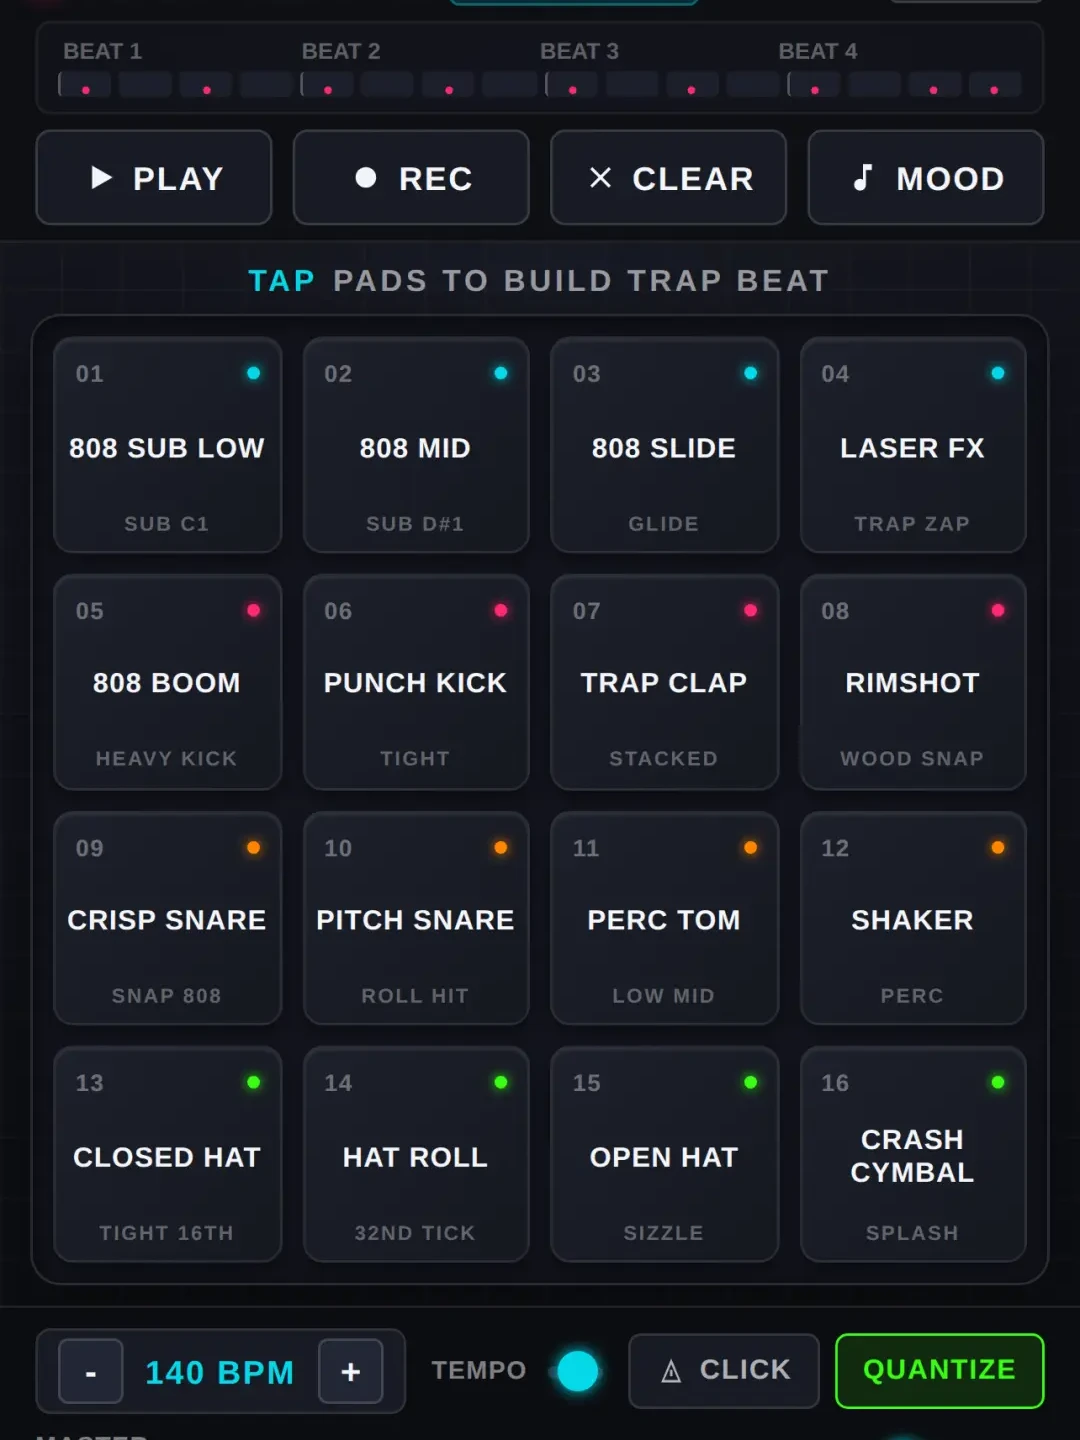The height and width of the screenshot is (1440, 1080).
Task: Click the REC record button
Action: coord(411,178)
